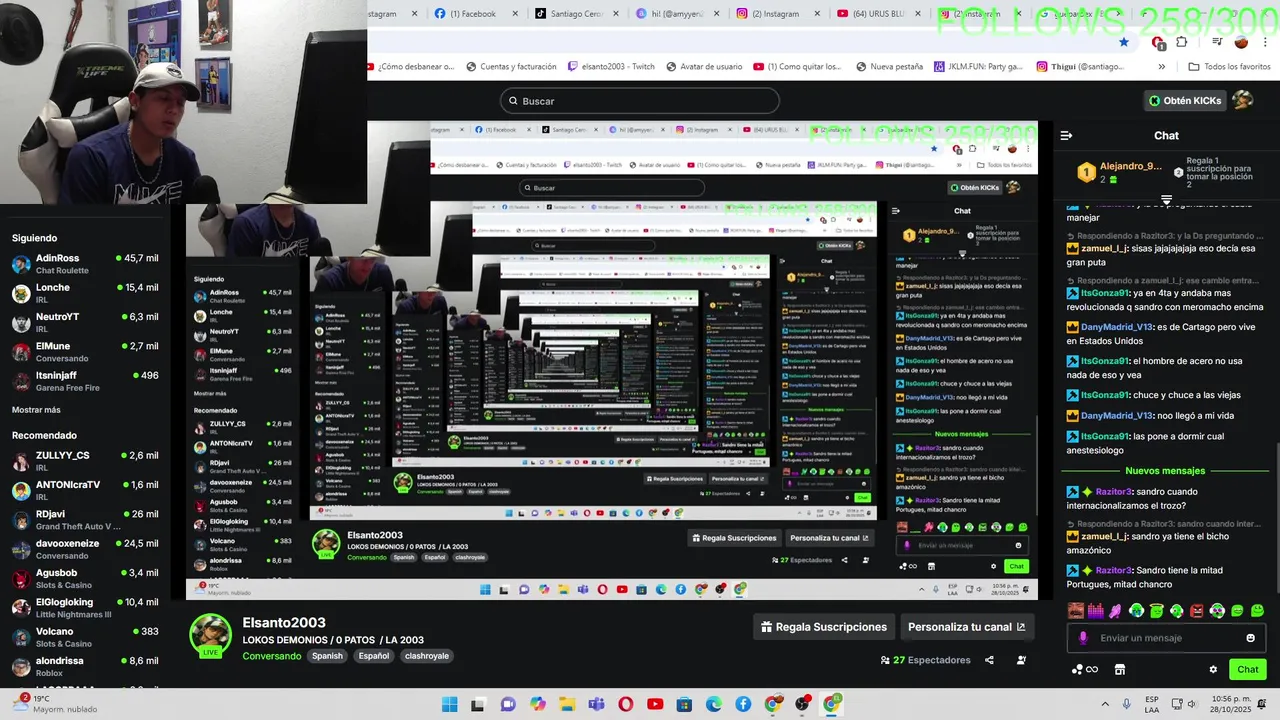
Task: Send the angry red face emote
Action: pos(1197,610)
